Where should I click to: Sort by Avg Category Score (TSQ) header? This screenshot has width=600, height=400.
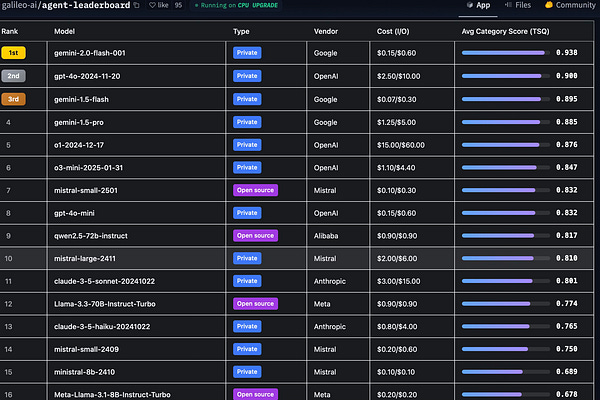pos(505,31)
